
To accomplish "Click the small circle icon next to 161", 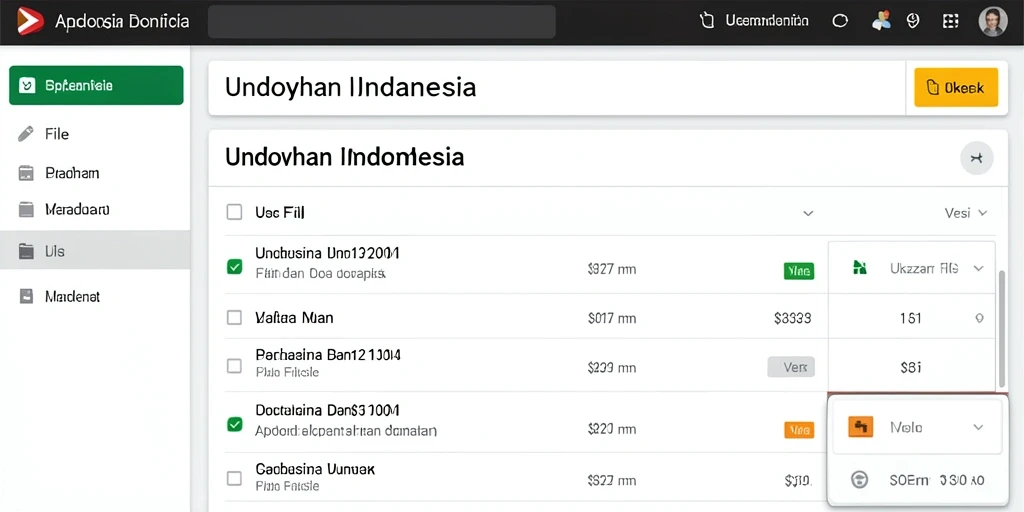I will [x=979, y=318].
